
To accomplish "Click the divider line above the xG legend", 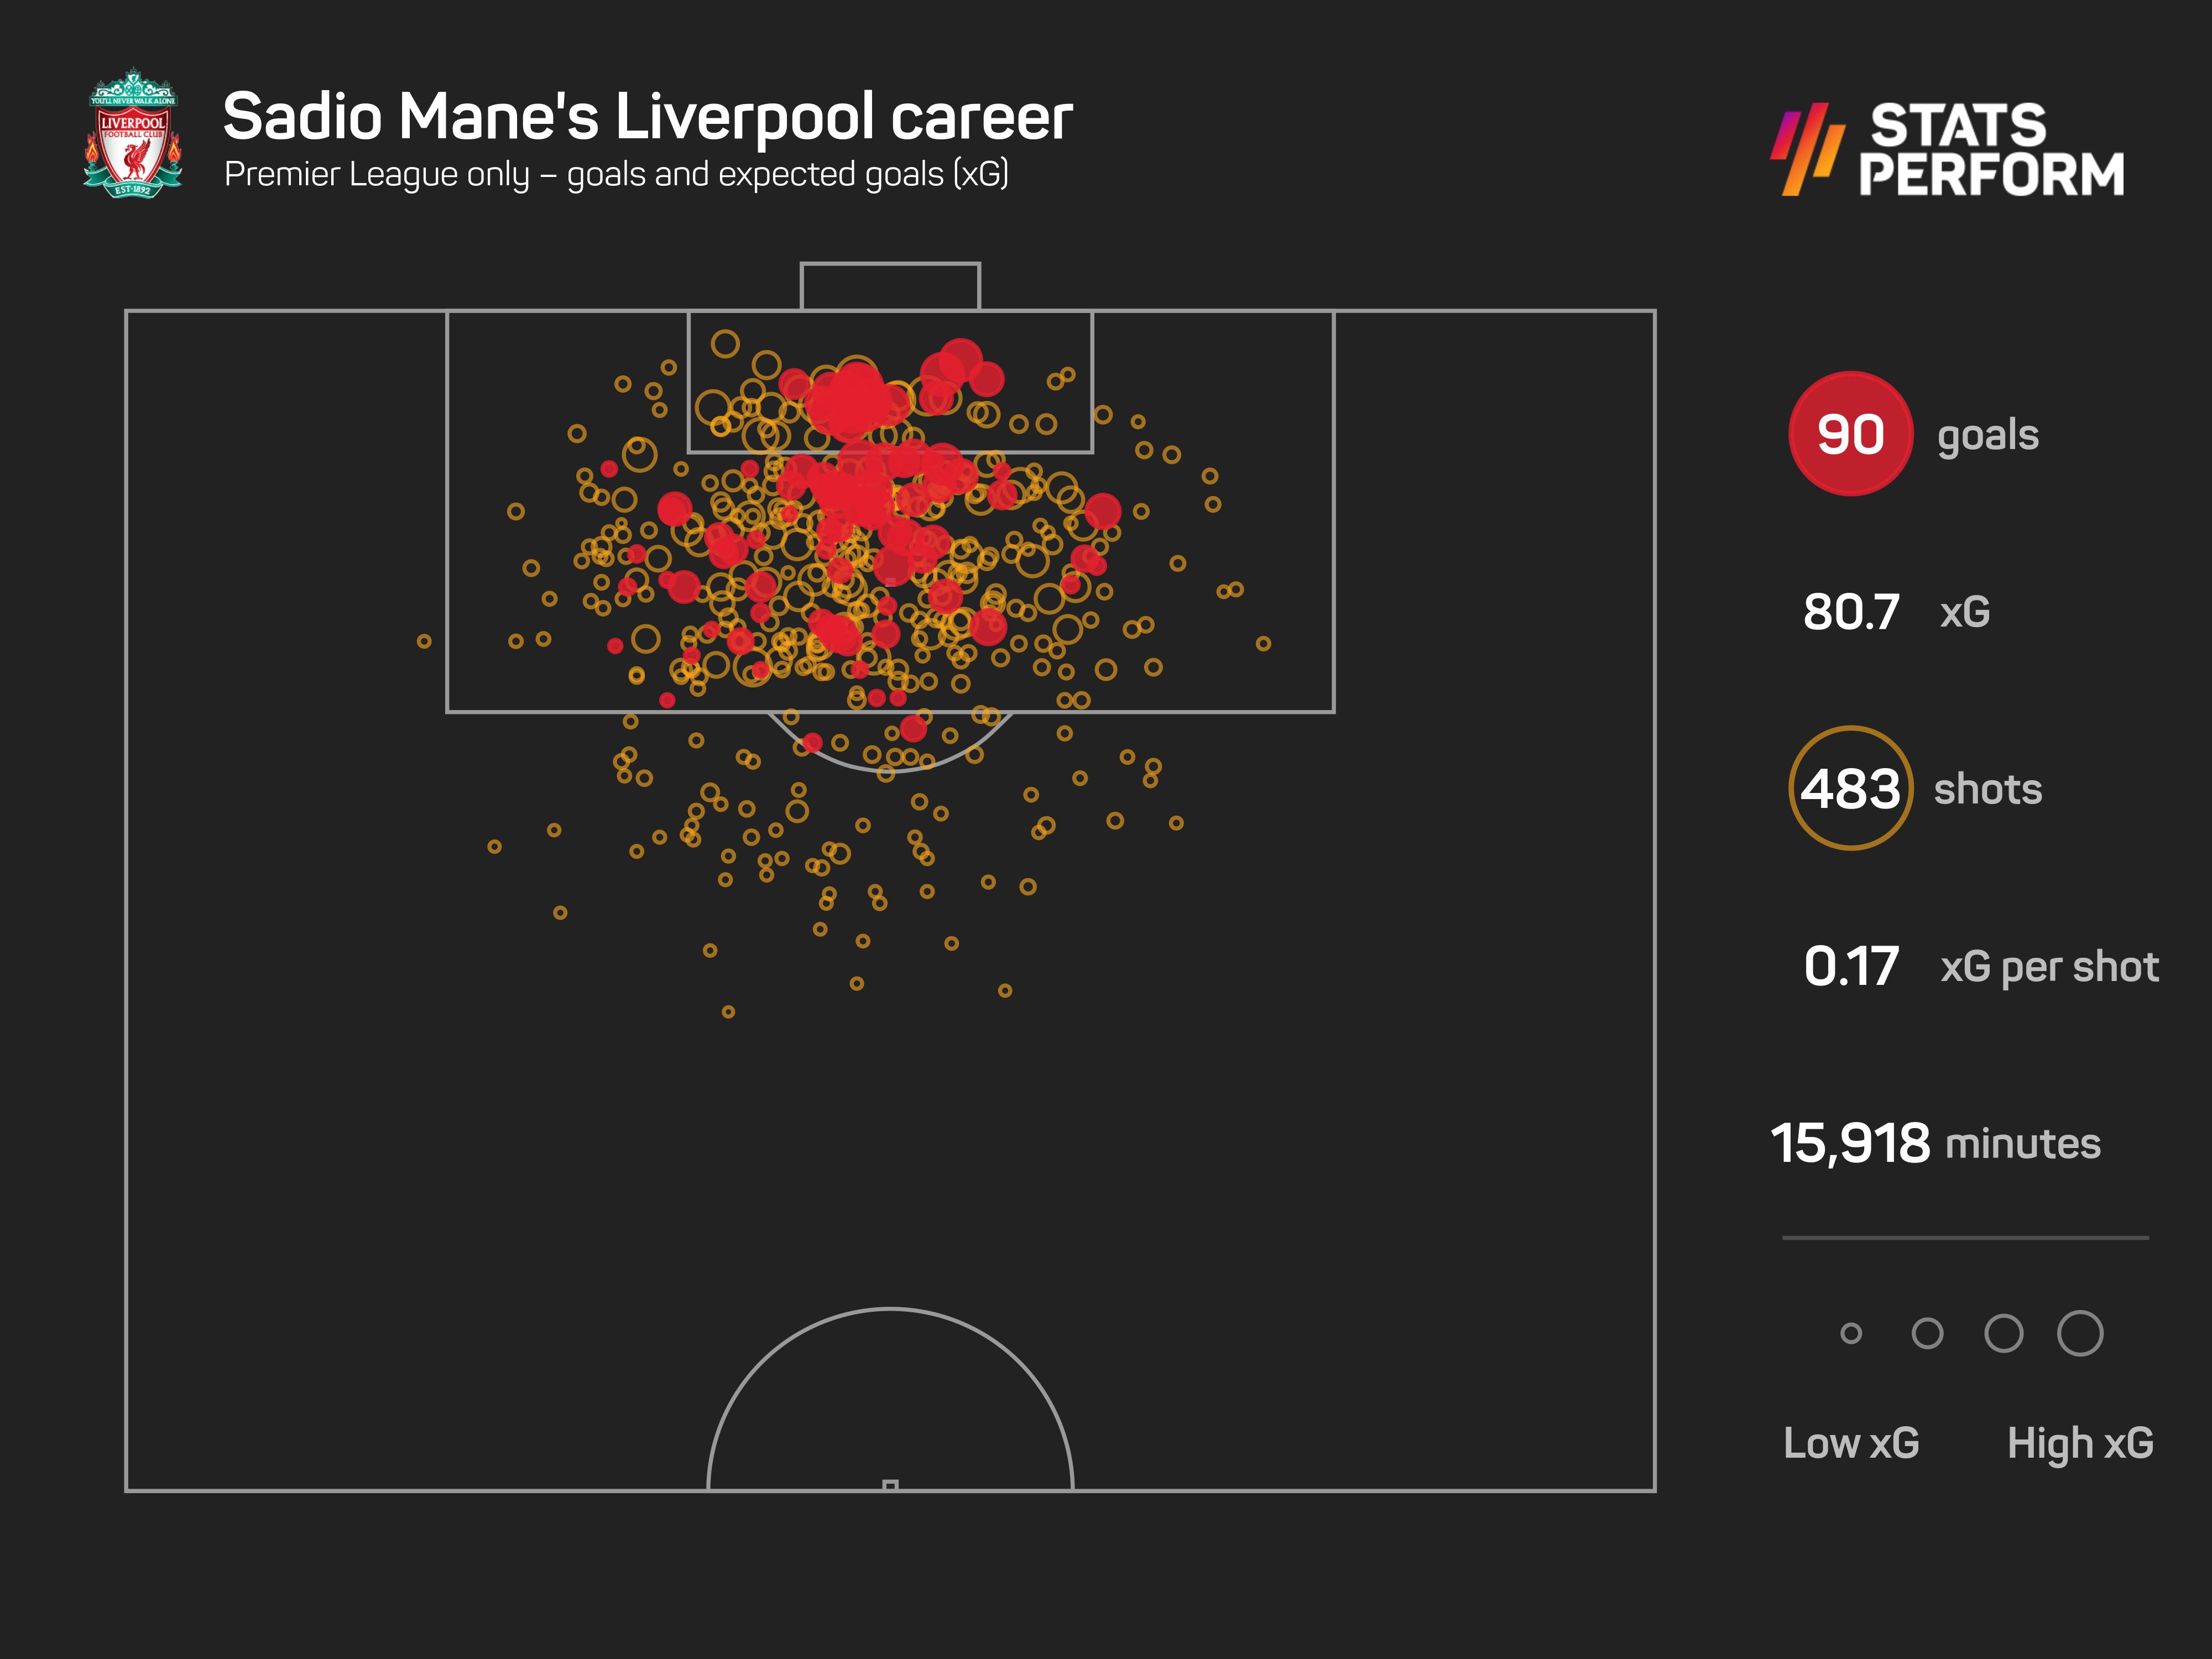I will tap(1965, 1238).
